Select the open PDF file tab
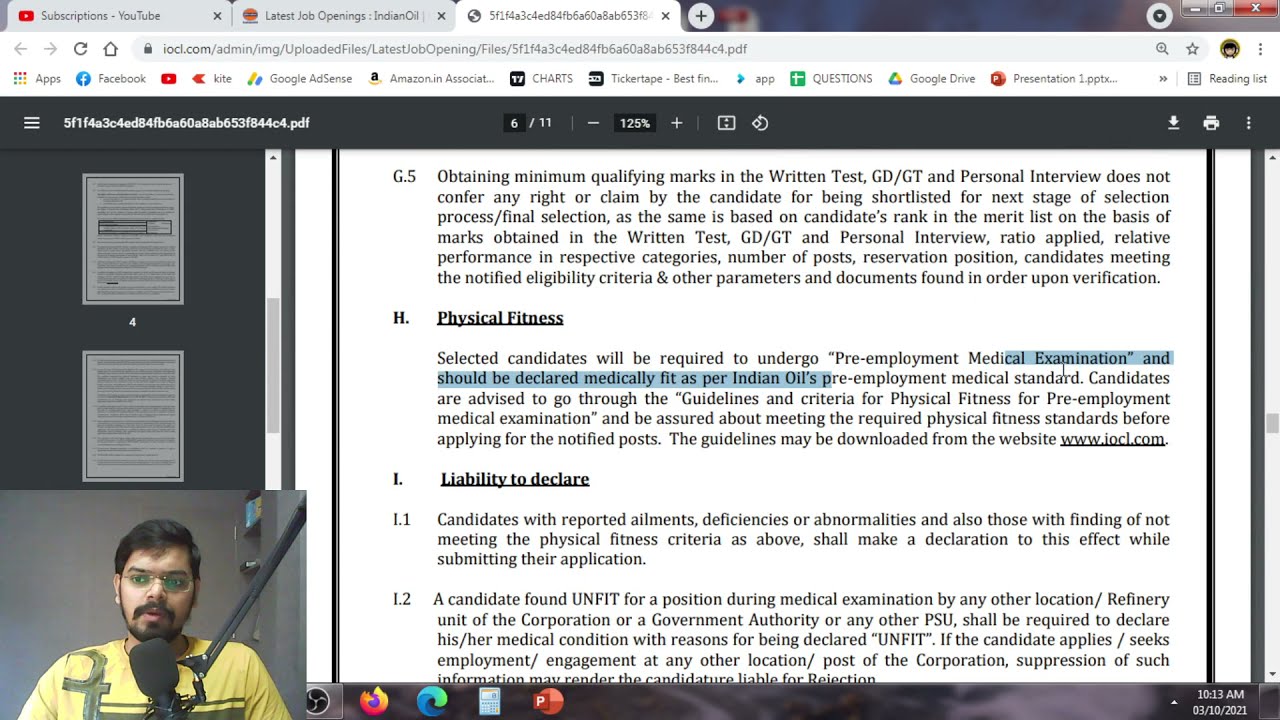Viewport: 1280px width, 720px height. pos(570,16)
